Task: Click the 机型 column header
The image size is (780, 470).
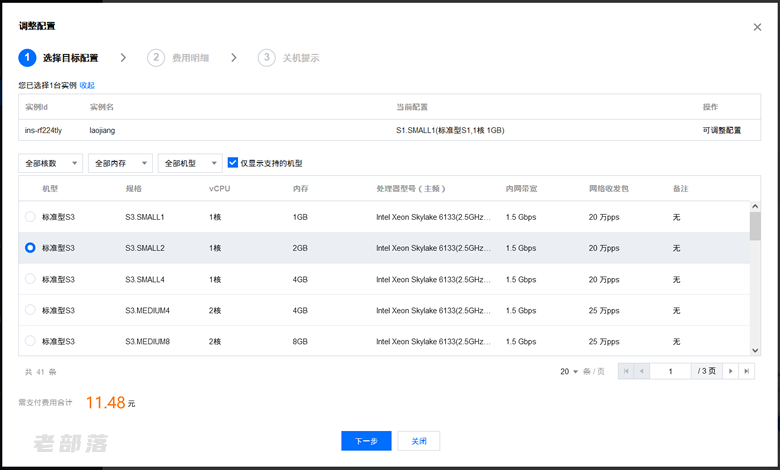Action: (50, 188)
